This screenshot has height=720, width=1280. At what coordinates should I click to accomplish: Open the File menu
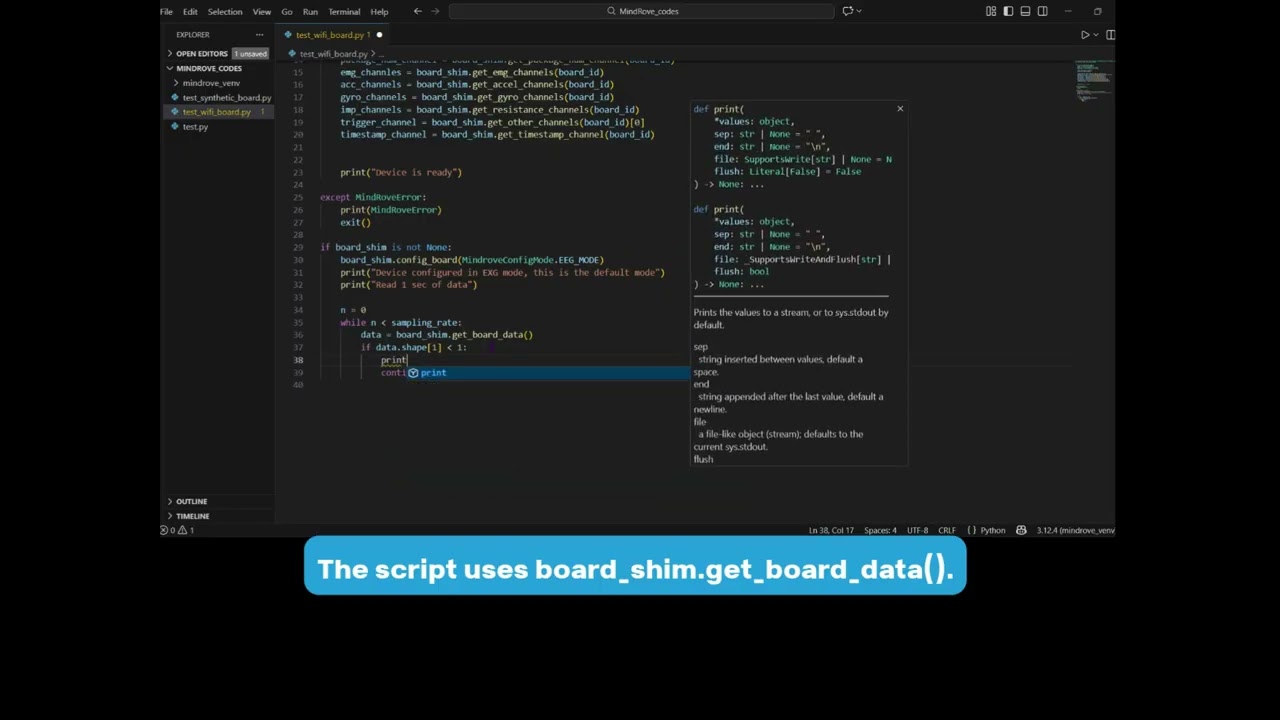point(166,12)
